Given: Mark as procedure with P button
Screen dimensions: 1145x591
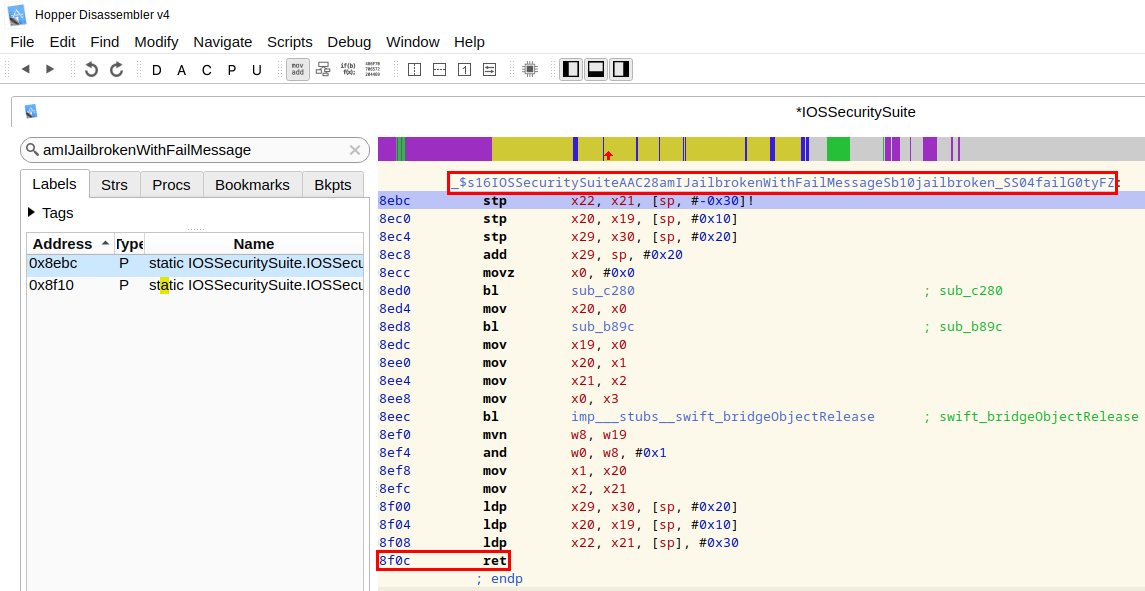Looking at the screenshot, I should pyautogui.click(x=231, y=70).
